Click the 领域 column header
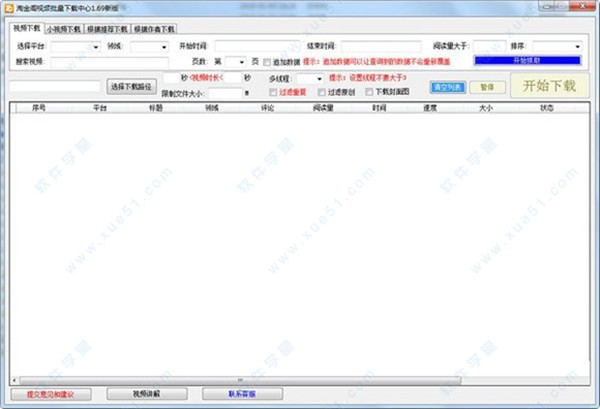600x409 pixels. (212, 108)
